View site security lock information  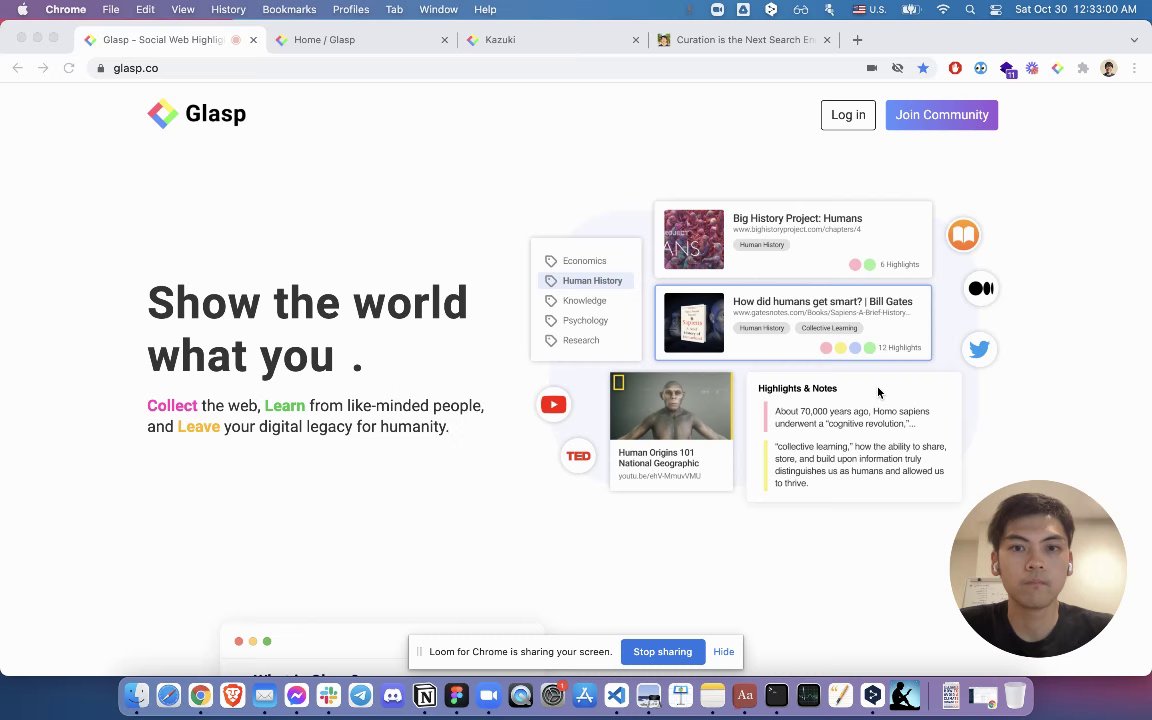tap(101, 68)
